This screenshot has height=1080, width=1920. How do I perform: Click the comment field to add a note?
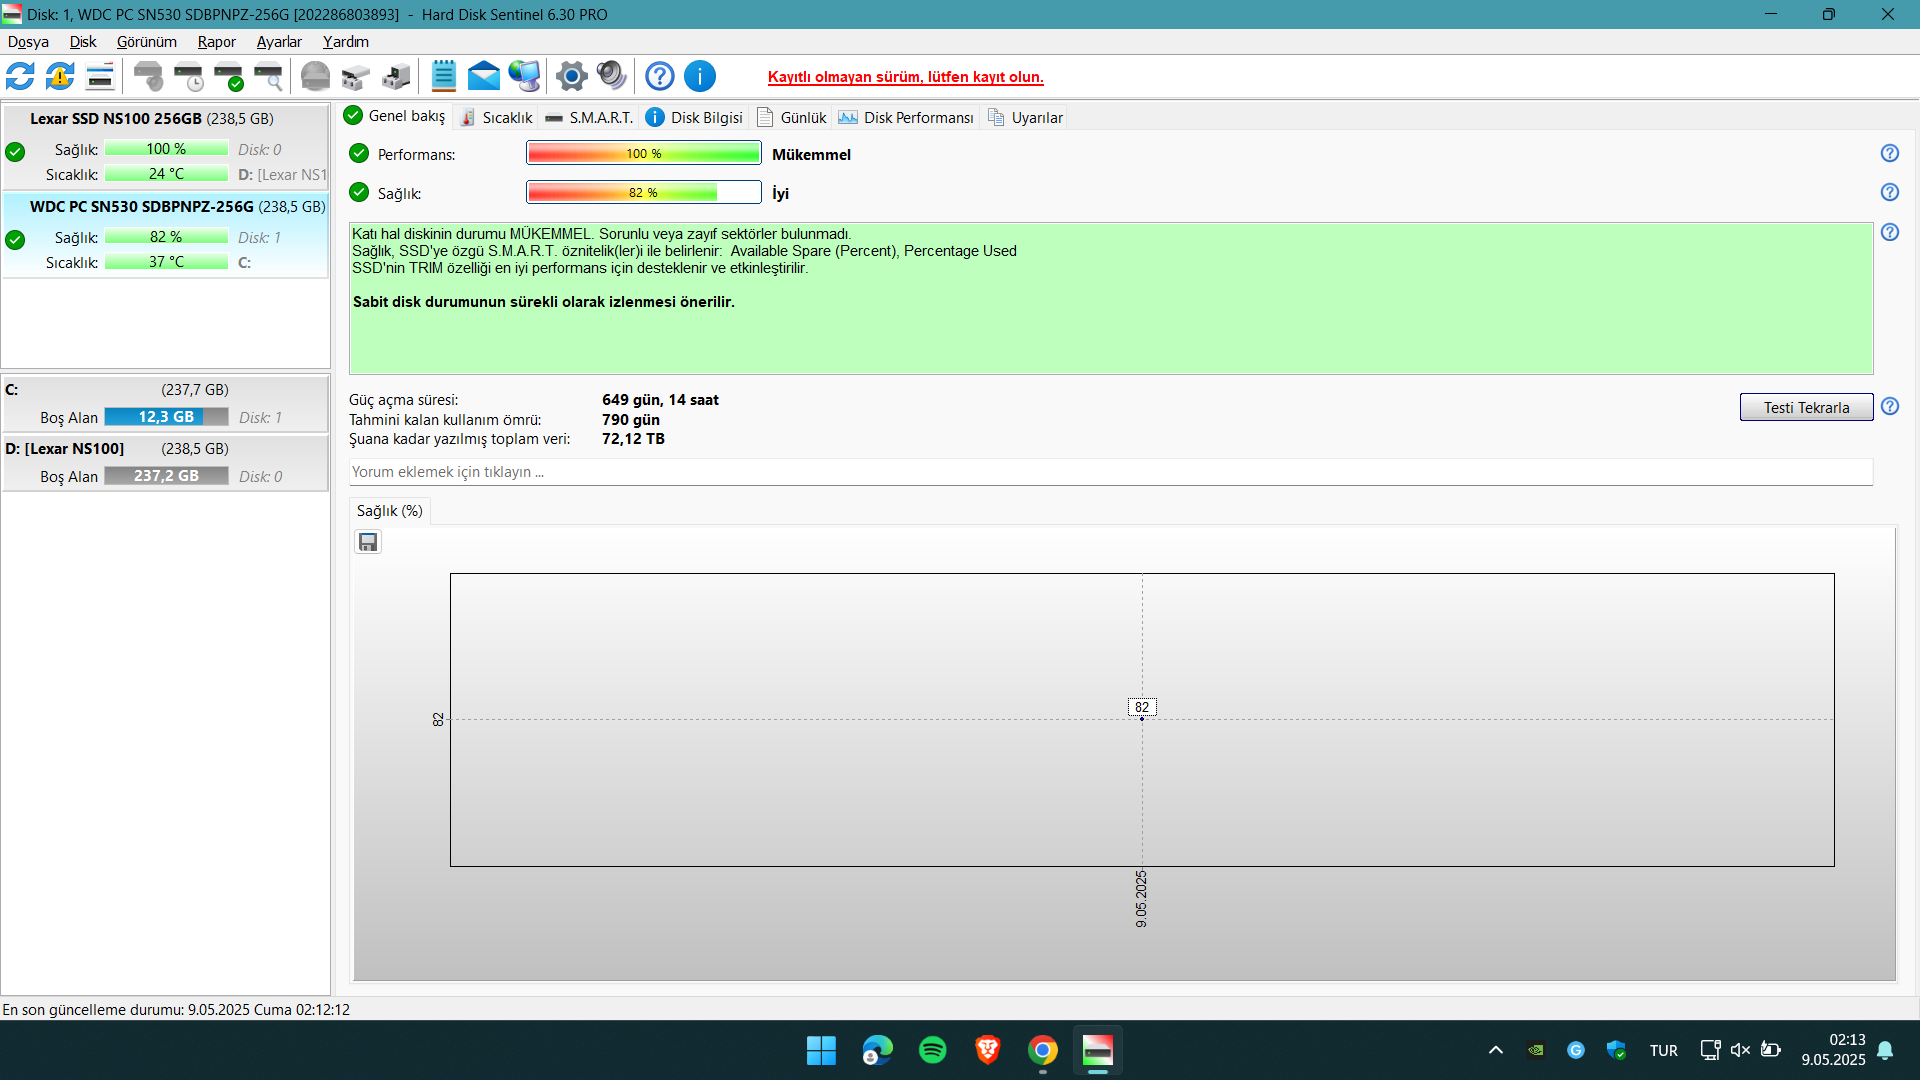pos(1110,472)
